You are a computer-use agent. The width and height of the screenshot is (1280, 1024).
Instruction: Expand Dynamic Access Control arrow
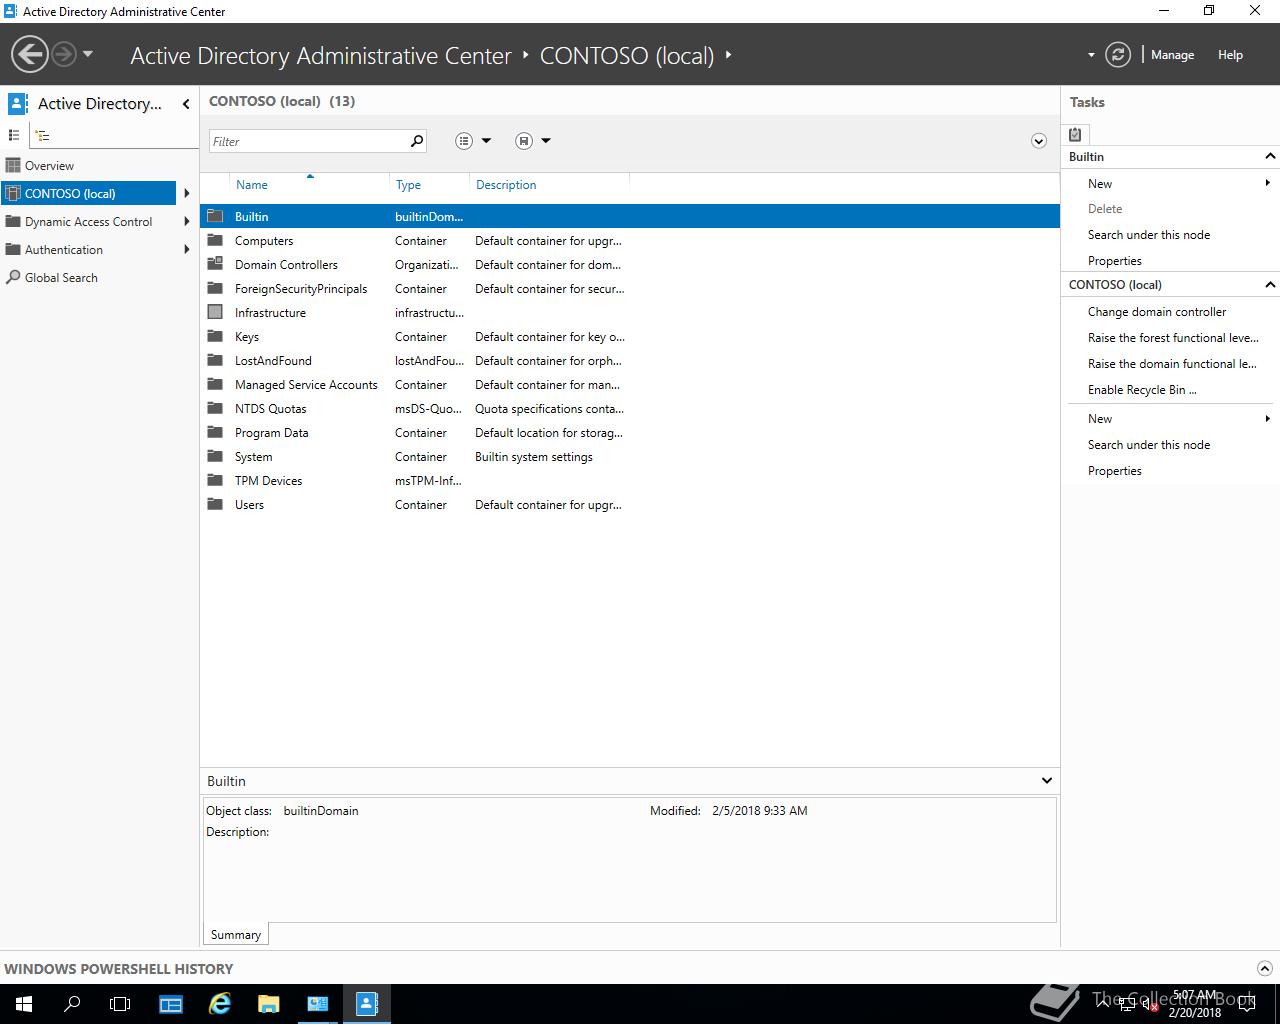186,222
